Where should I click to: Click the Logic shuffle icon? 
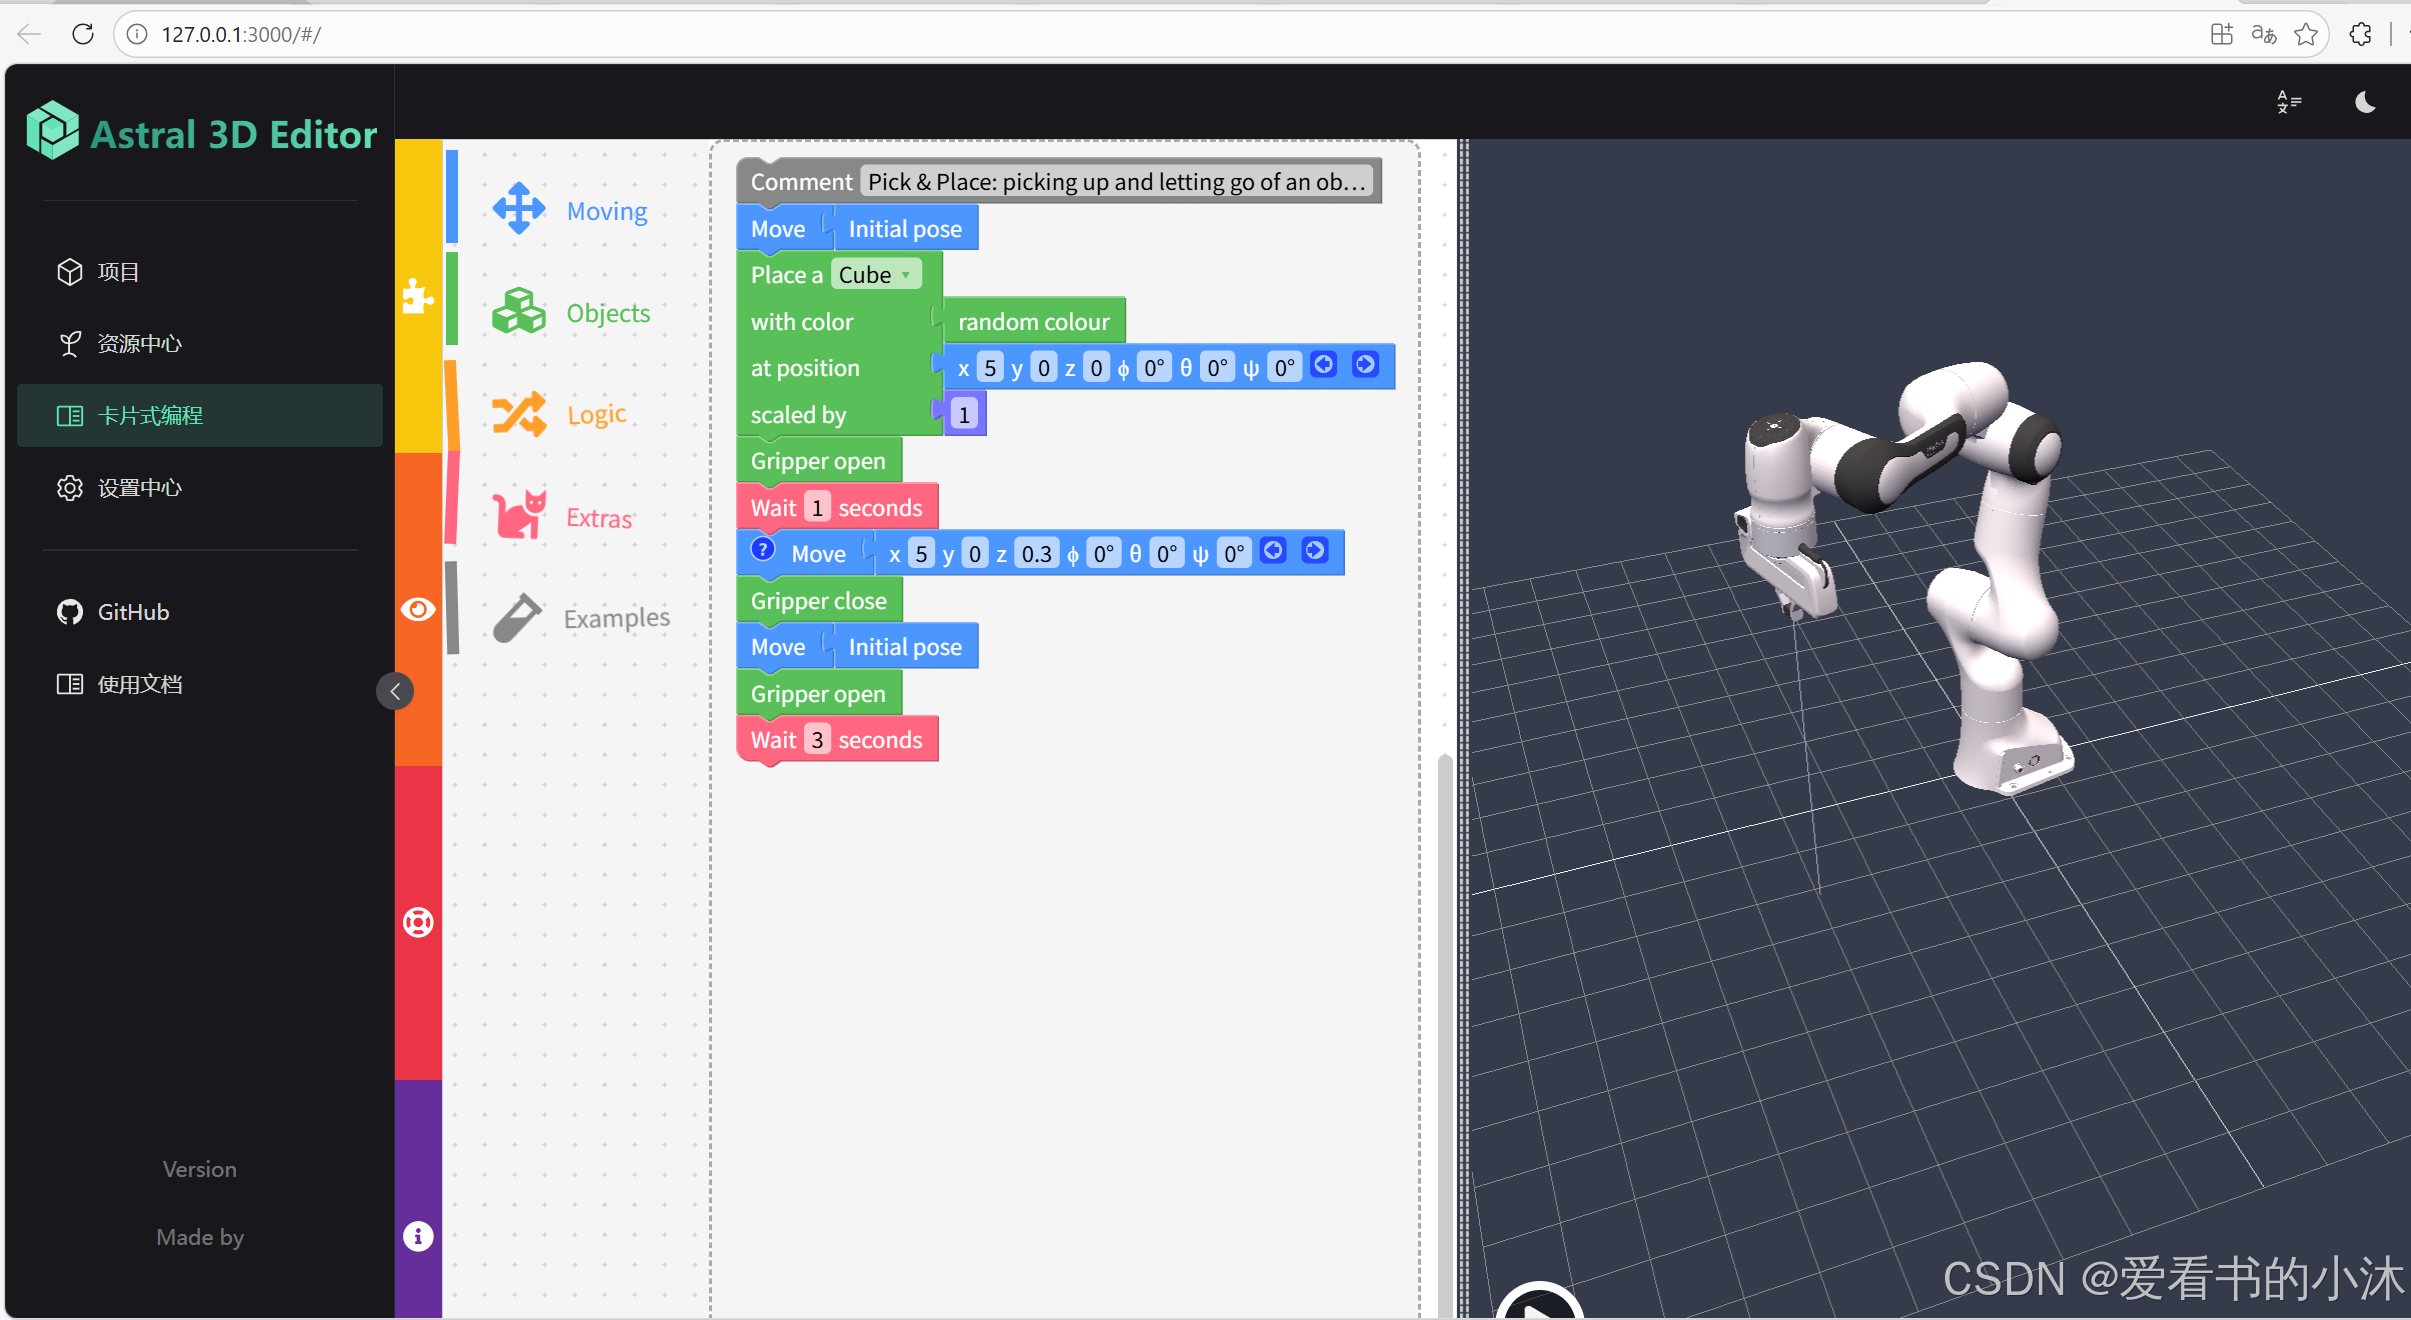(x=519, y=414)
